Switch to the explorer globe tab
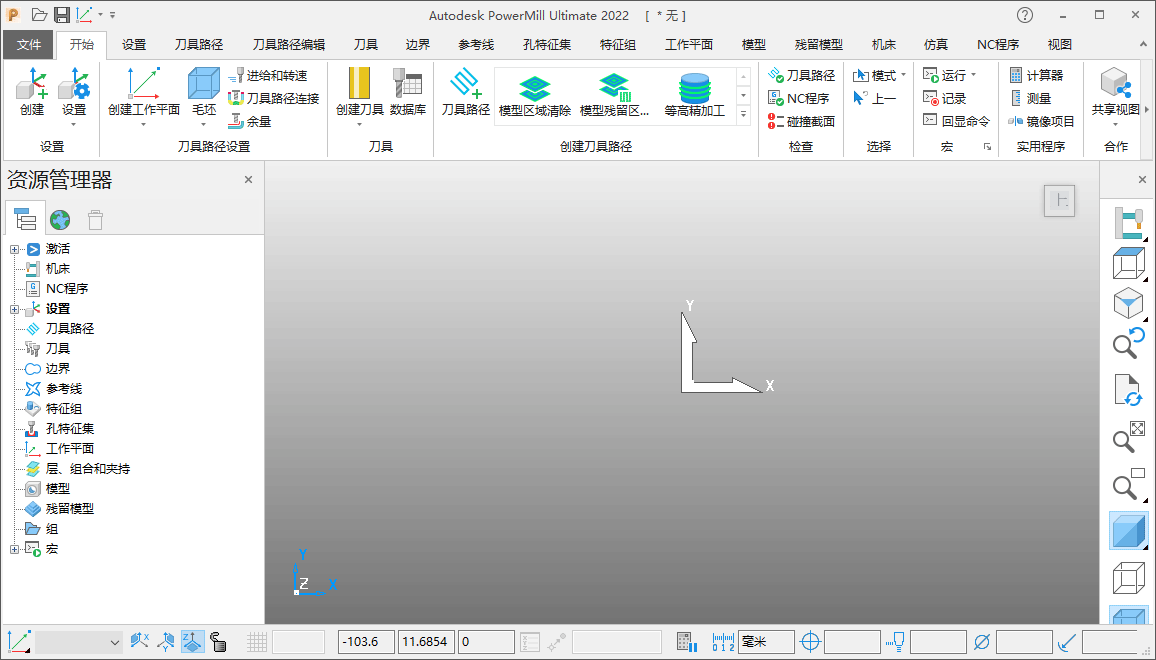Screen dimensions: 1156x660 [60, 219]
